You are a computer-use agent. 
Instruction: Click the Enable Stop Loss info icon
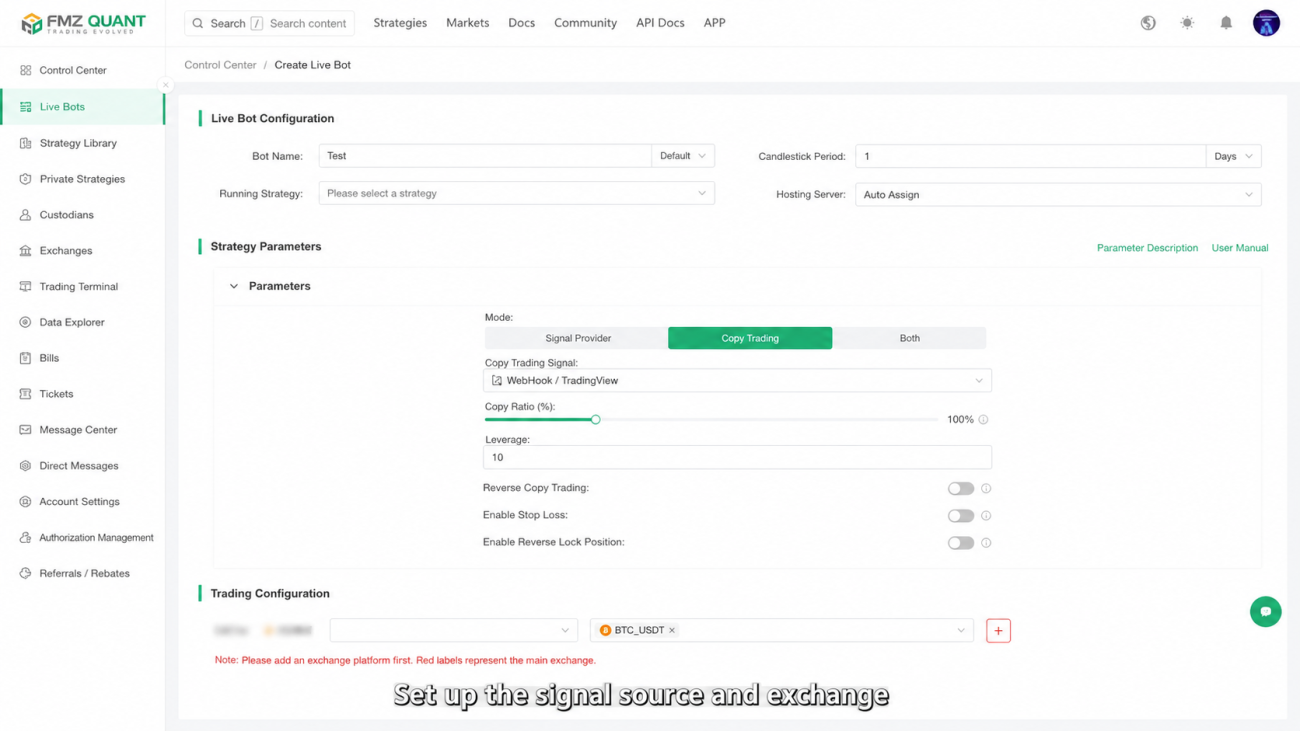click(986, 516)
